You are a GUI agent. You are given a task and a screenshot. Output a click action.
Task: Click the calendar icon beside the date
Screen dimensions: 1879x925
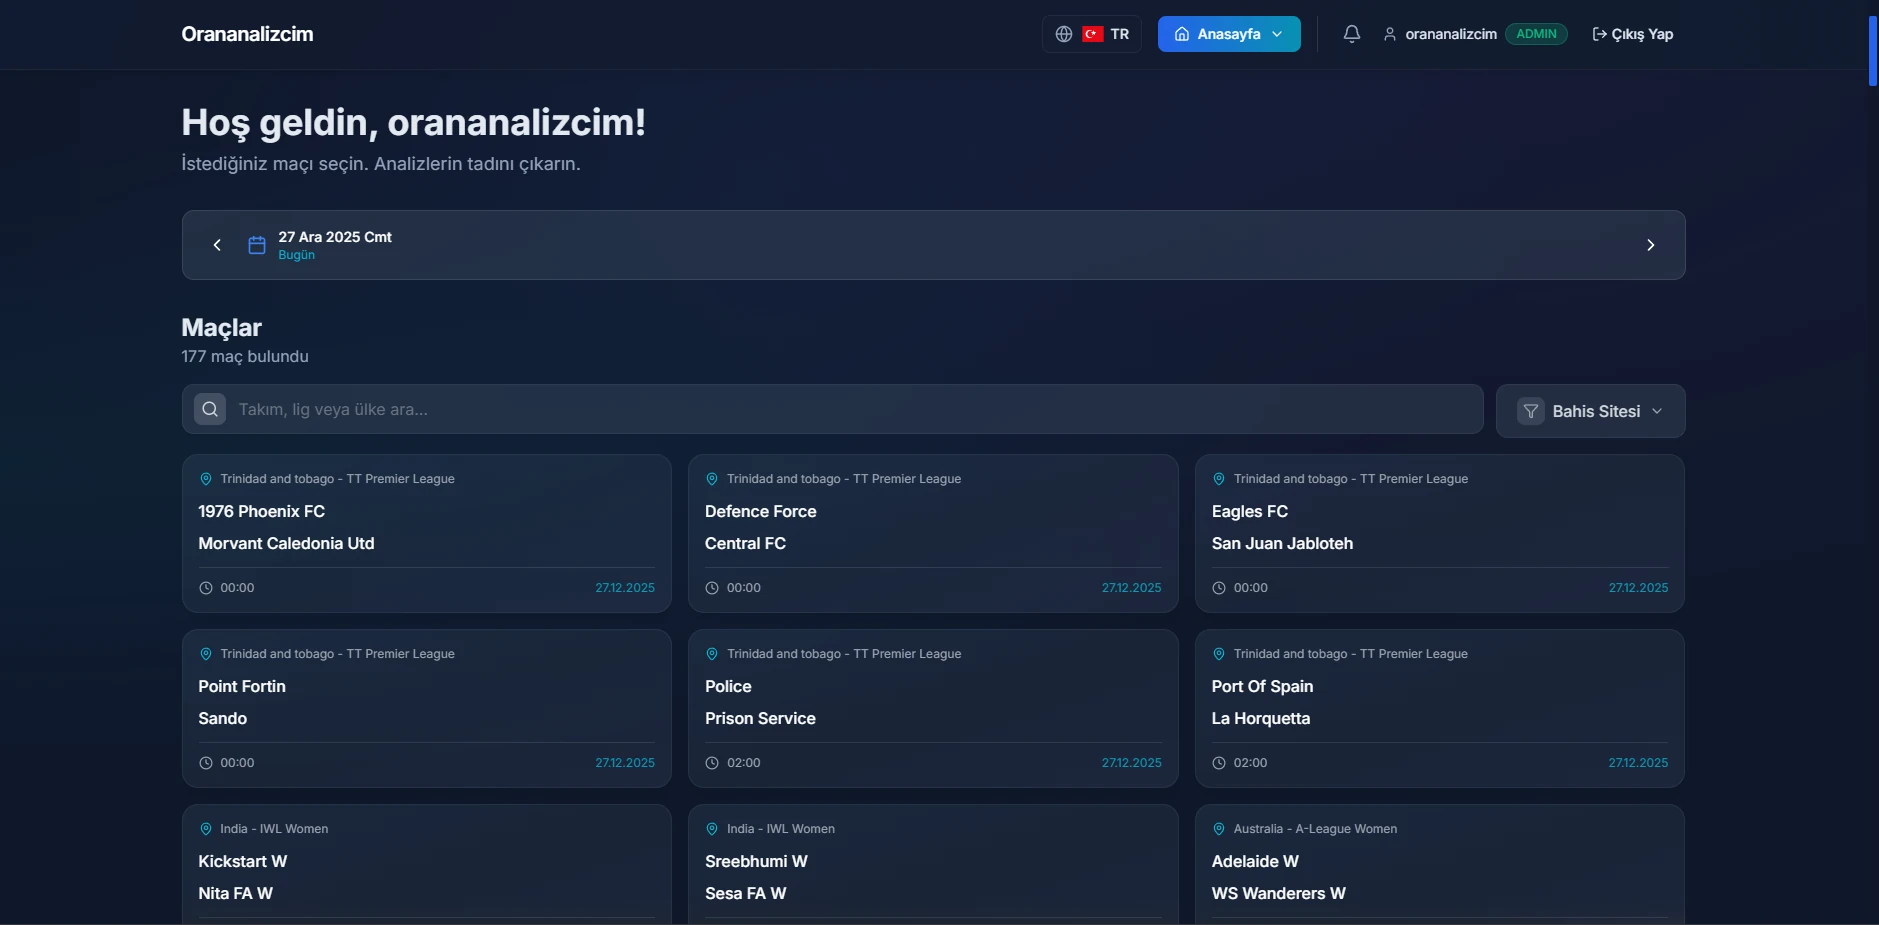click(257, 245)
